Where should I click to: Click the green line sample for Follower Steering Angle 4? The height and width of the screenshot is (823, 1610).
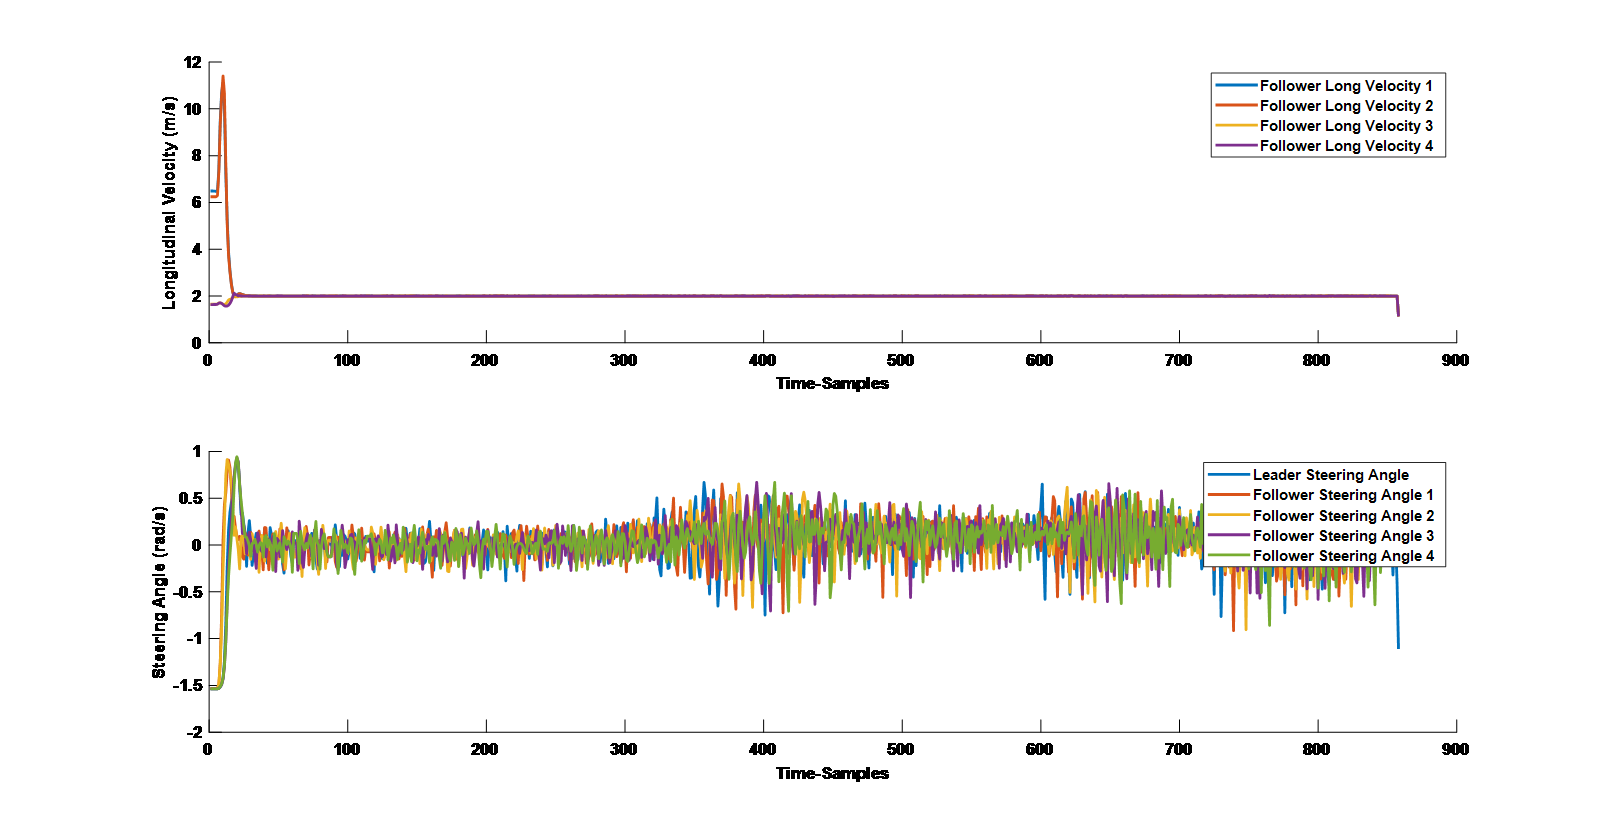tap(1229, 556)
